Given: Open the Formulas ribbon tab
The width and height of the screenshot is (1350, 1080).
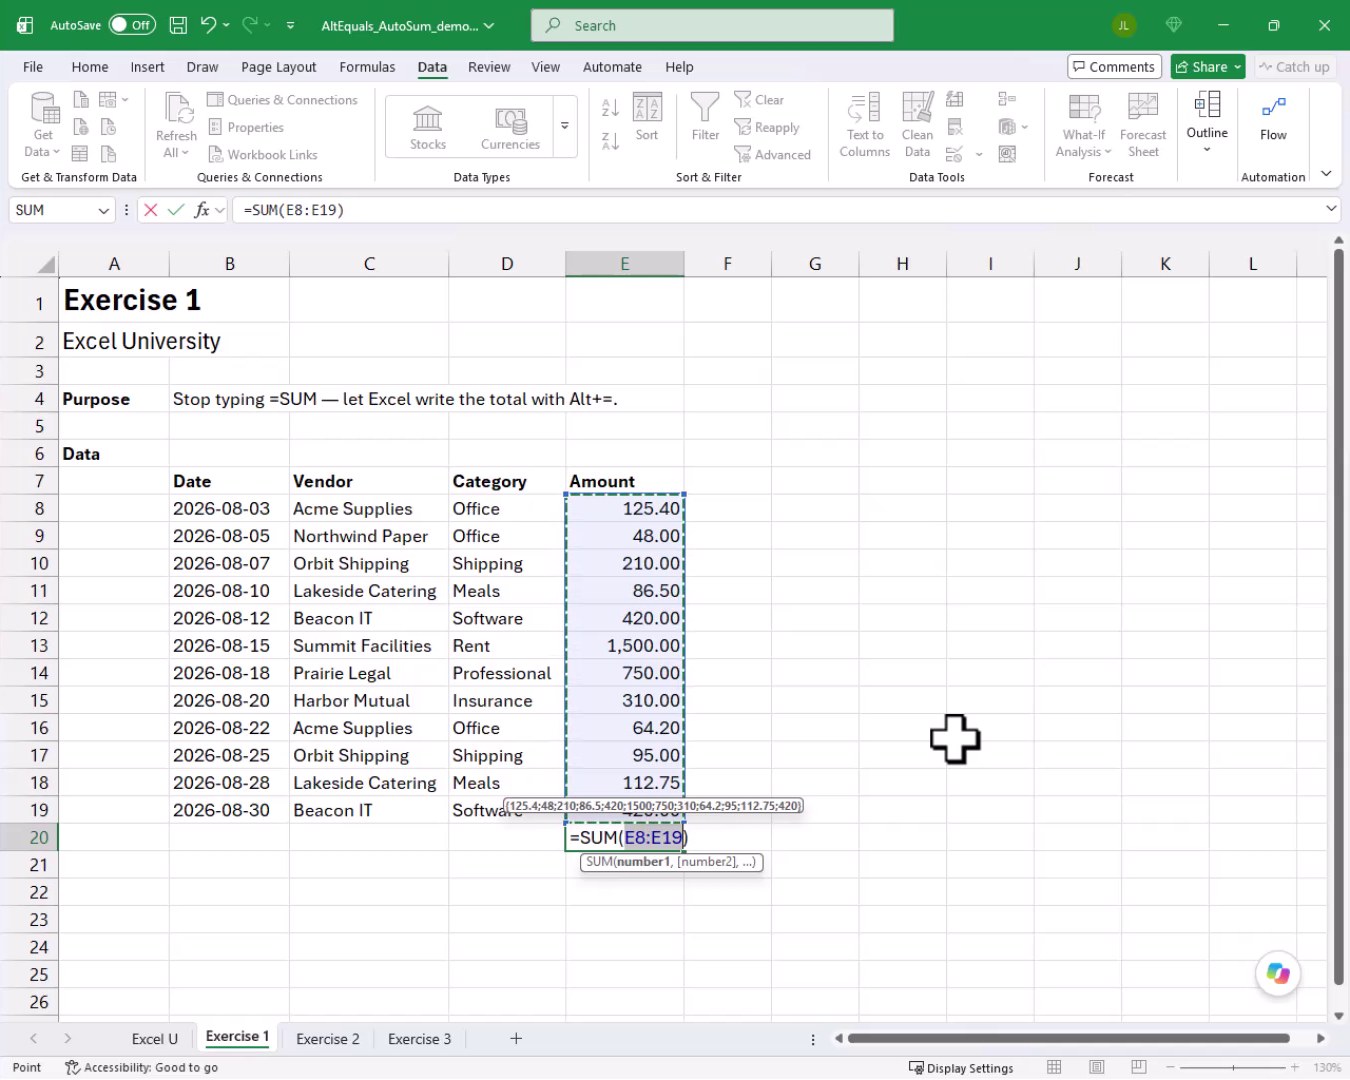Looking at the screenshot, I should [367, 67].
